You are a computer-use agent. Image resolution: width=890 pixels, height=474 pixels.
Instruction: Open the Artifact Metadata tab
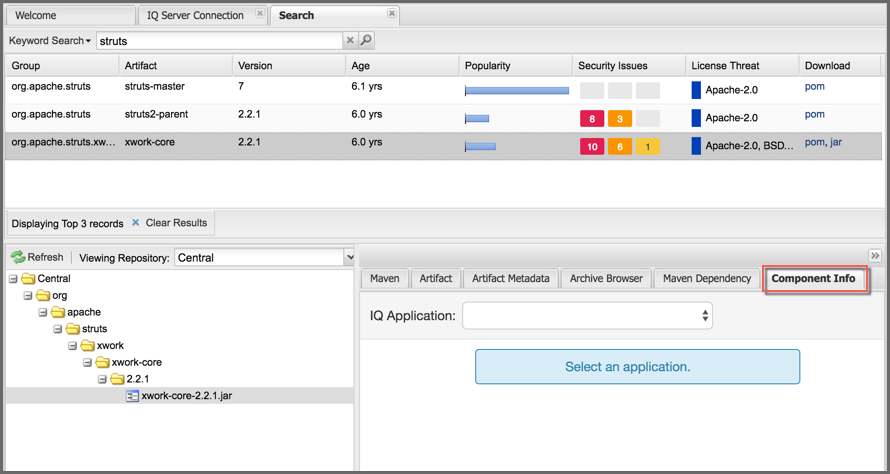511,279
